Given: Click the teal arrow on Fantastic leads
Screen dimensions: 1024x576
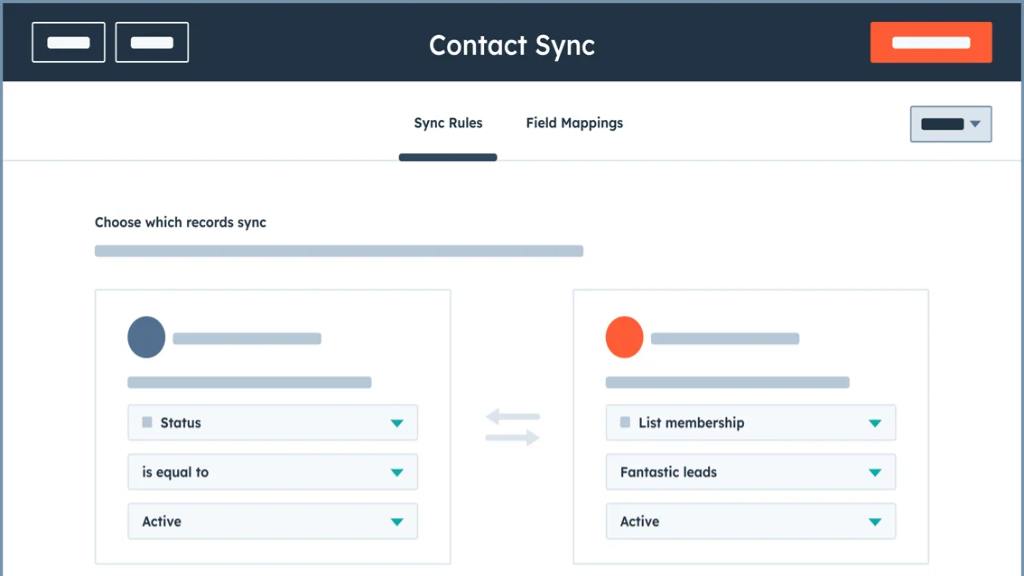Looking at the screenshot, I should click(875, 472).
